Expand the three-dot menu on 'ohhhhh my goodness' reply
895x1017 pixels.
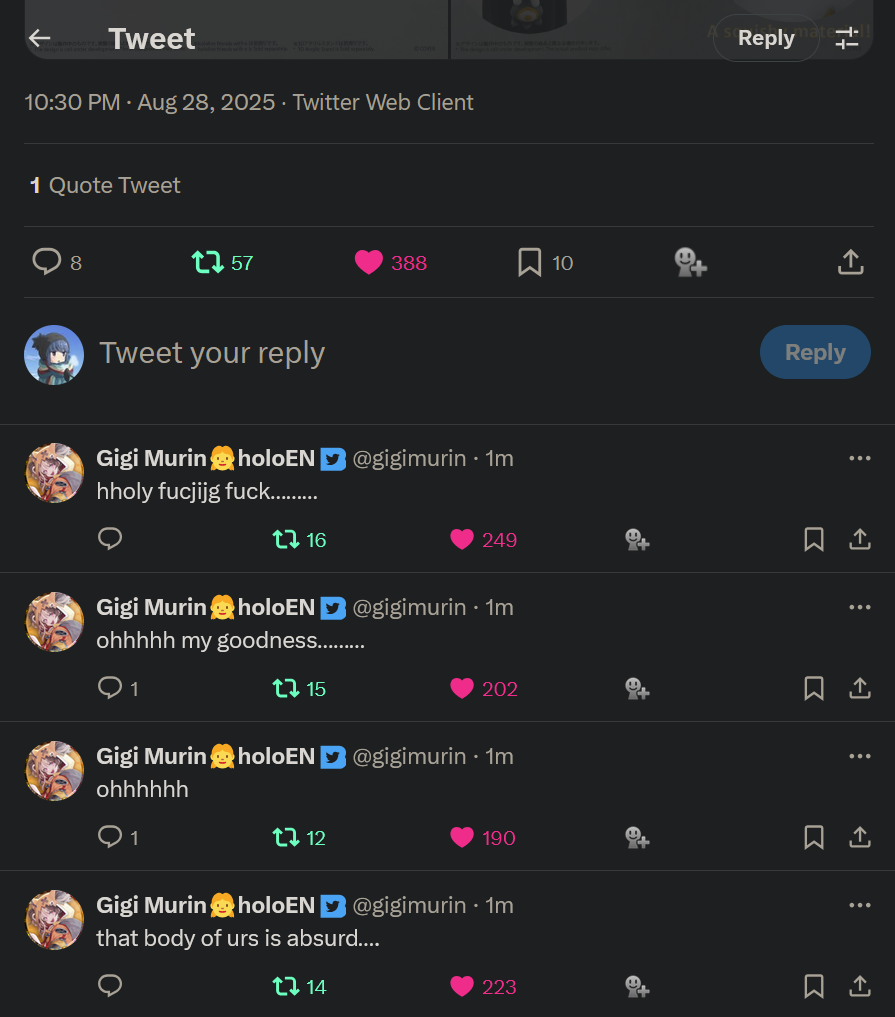point(859,607)
